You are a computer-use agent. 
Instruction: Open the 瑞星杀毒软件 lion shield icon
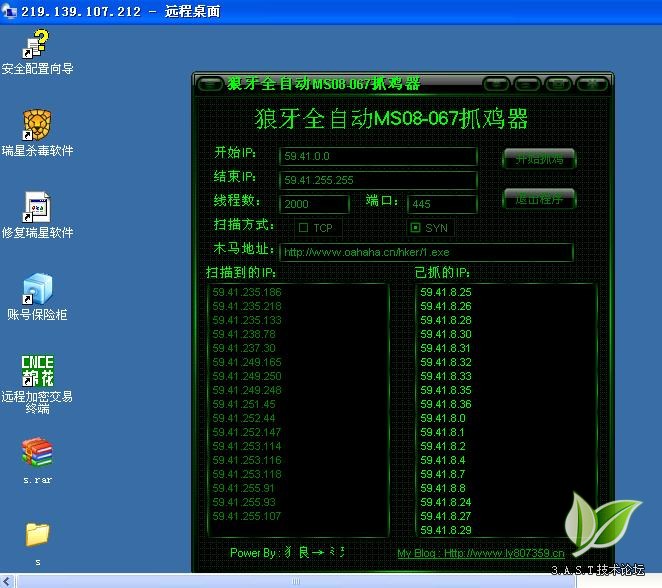click(37, 127)
